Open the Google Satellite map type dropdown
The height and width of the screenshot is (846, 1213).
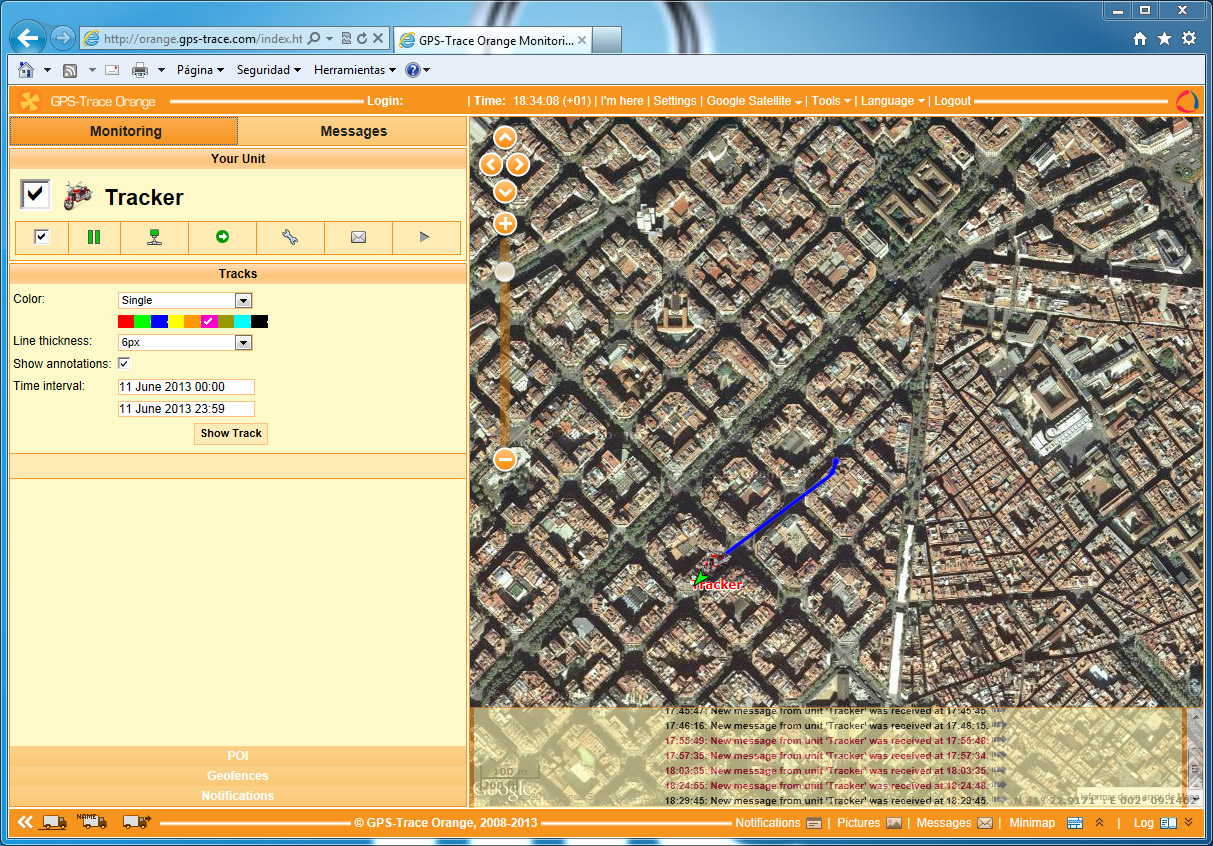[754, 101]
